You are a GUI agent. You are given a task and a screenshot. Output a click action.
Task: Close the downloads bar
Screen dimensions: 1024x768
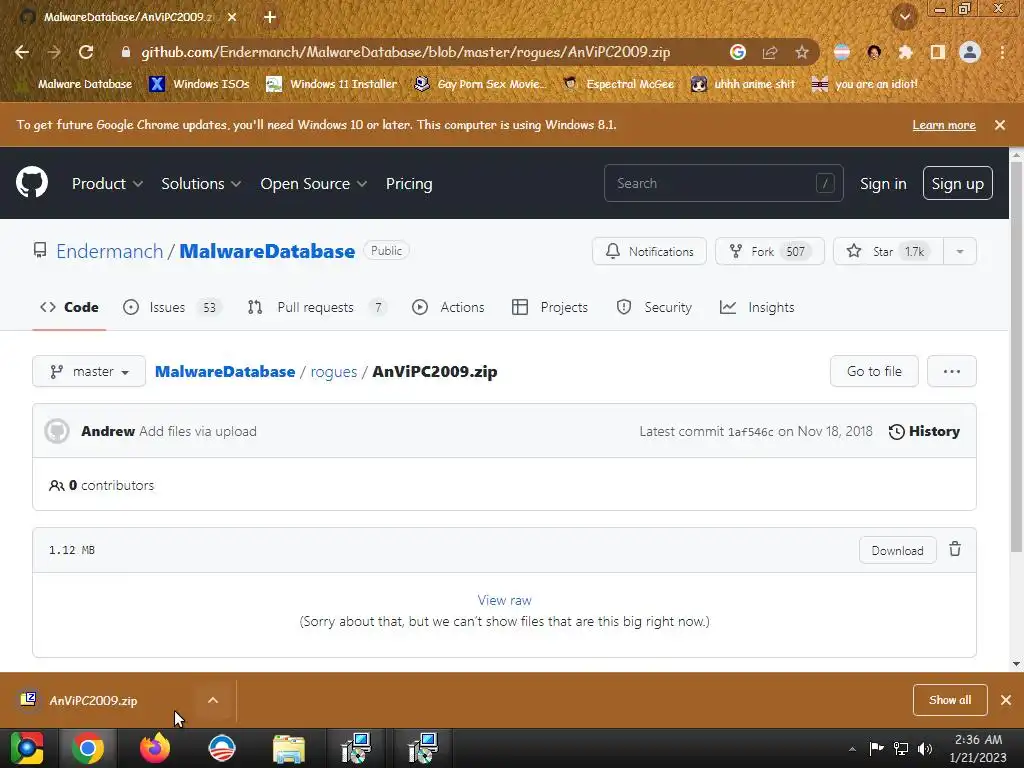[x=1006, y=700]
